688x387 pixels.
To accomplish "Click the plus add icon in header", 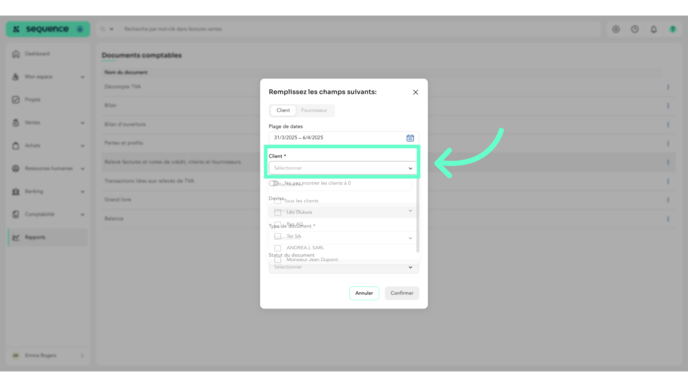I will [x=616, y=29].
